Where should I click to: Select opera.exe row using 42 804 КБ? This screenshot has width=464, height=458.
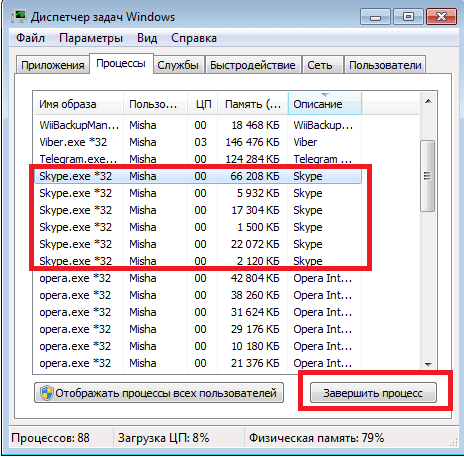198,278
